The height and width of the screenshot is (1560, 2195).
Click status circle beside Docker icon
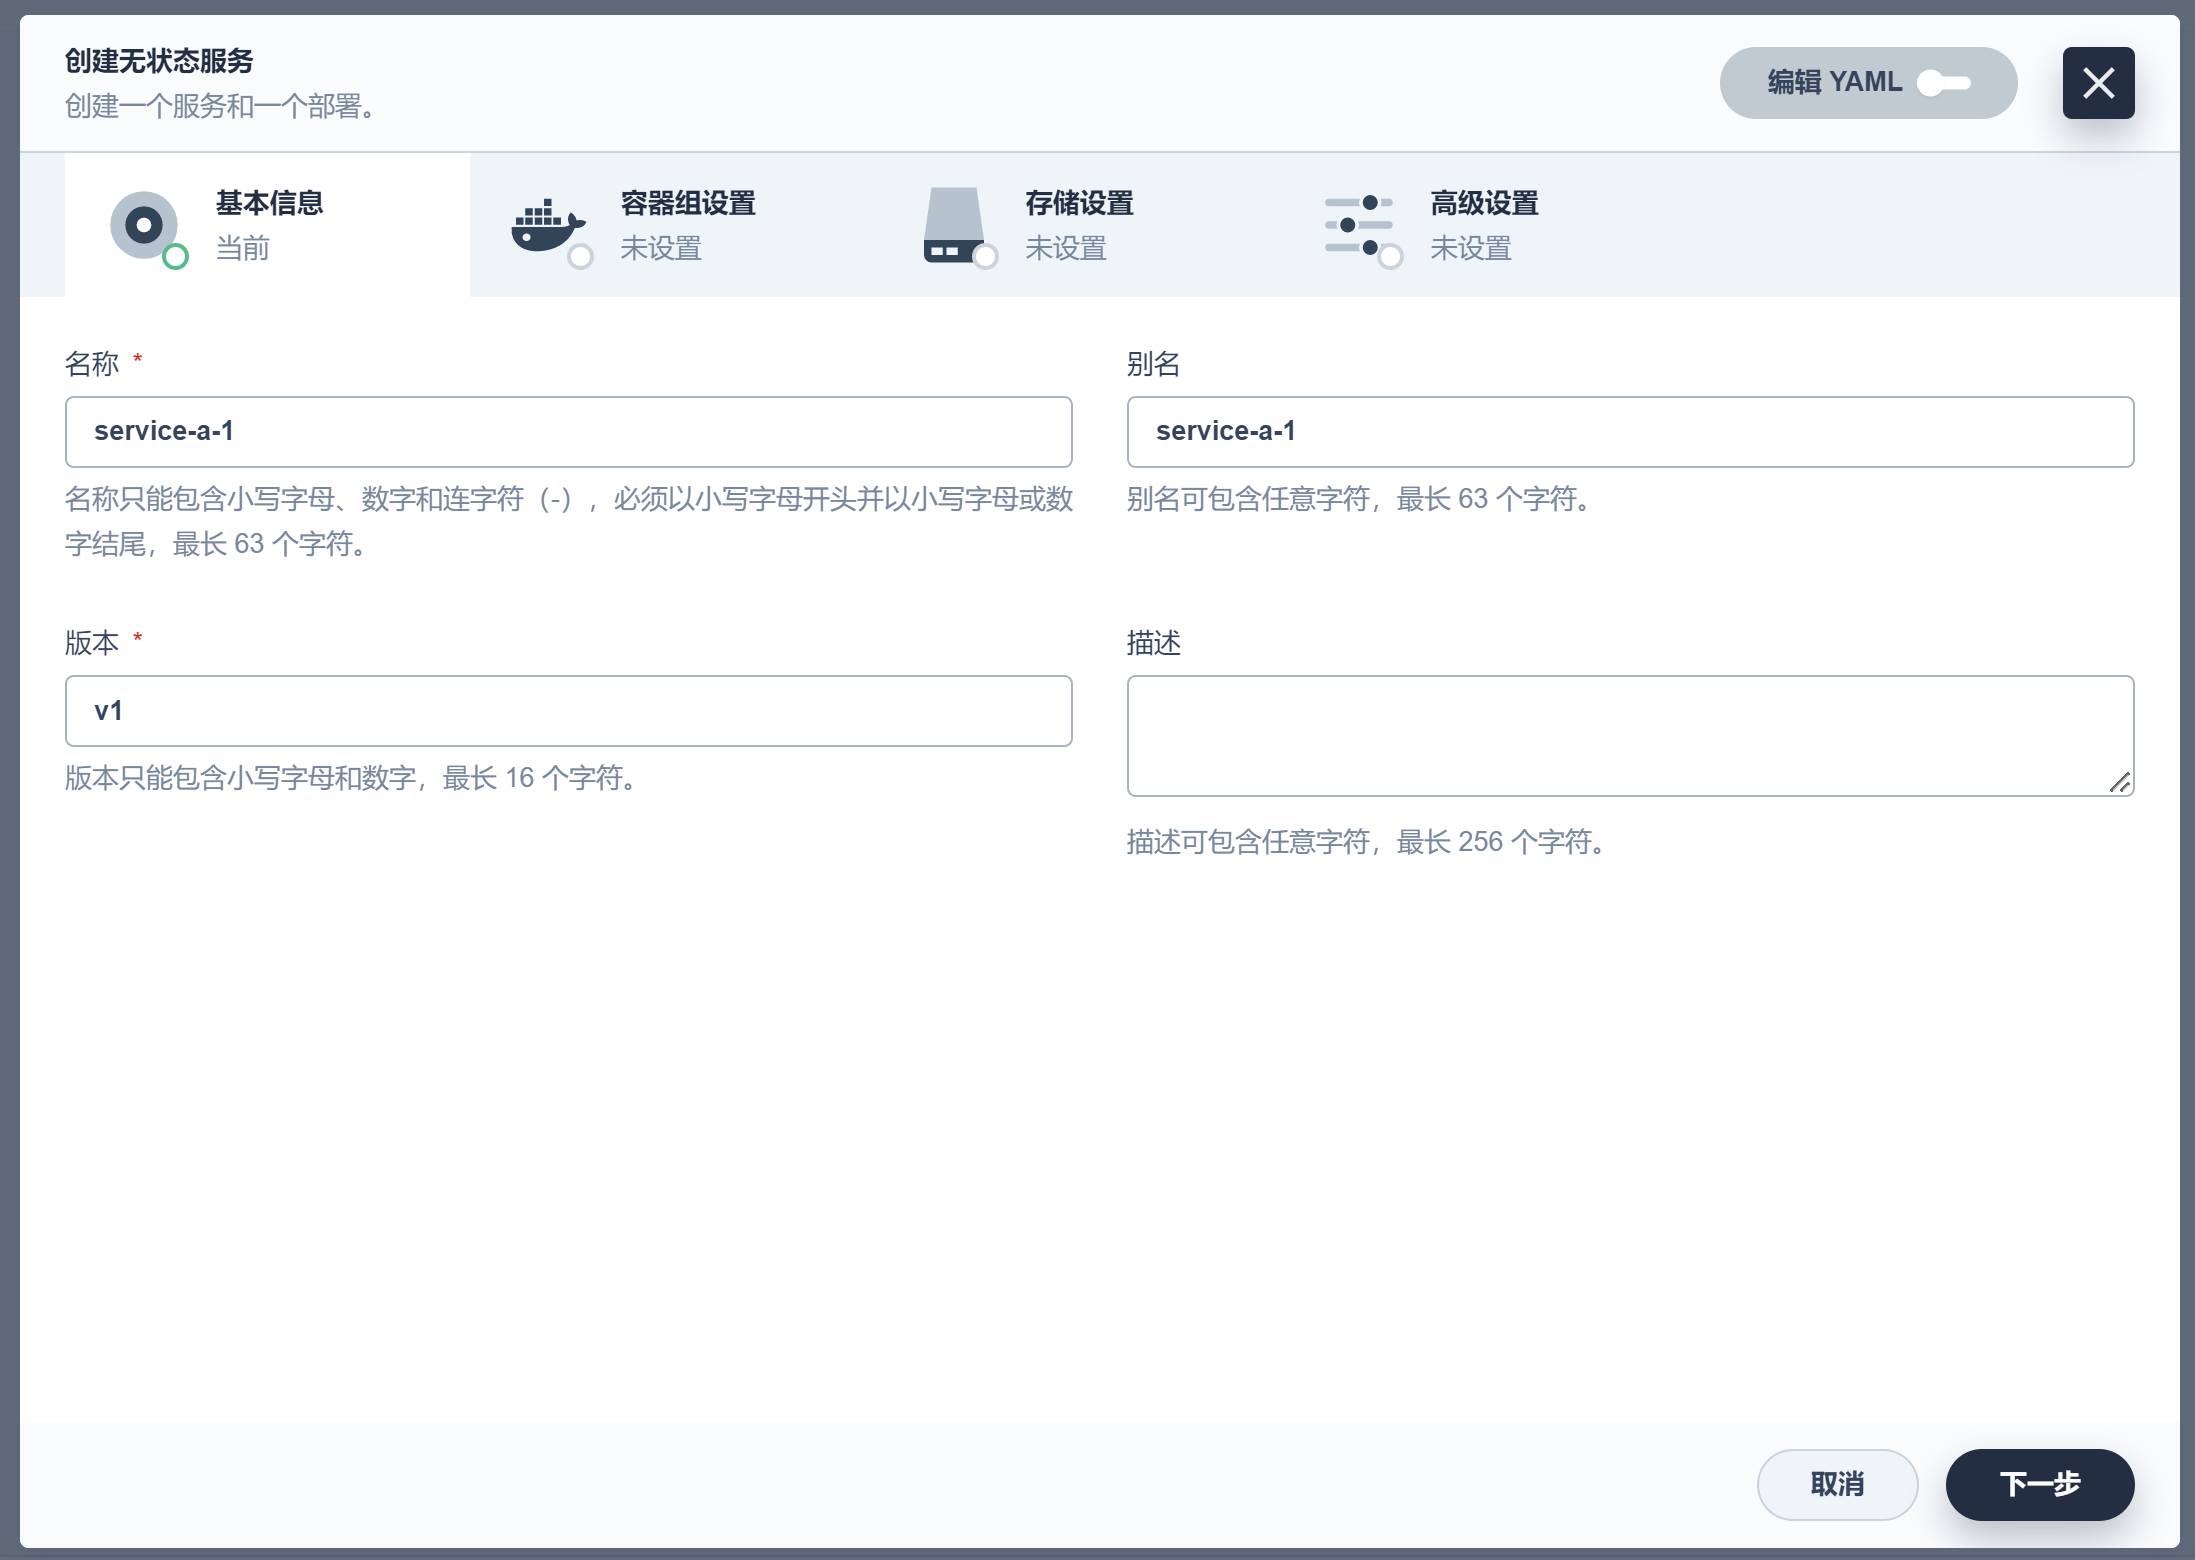(x=580, y=257)
